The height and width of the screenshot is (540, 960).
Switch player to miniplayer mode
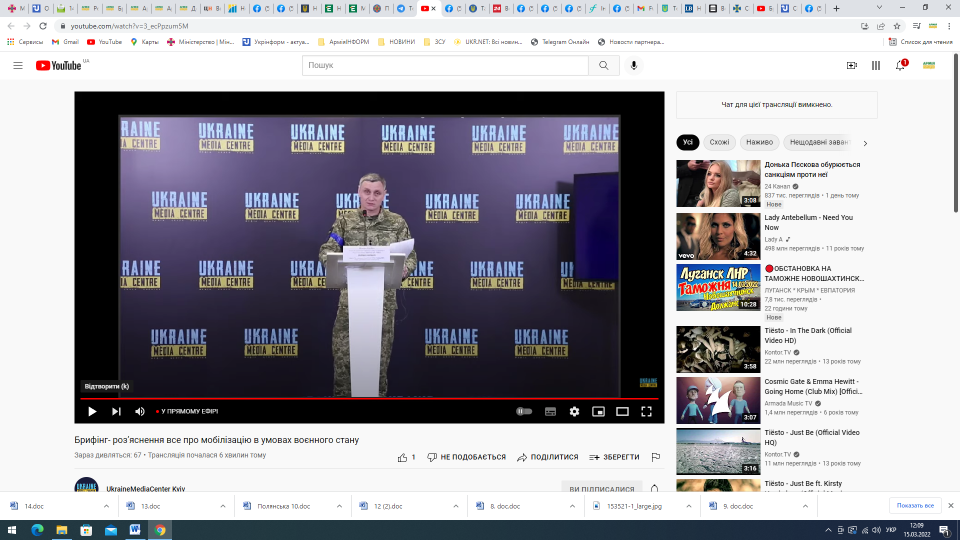[598, 411]
